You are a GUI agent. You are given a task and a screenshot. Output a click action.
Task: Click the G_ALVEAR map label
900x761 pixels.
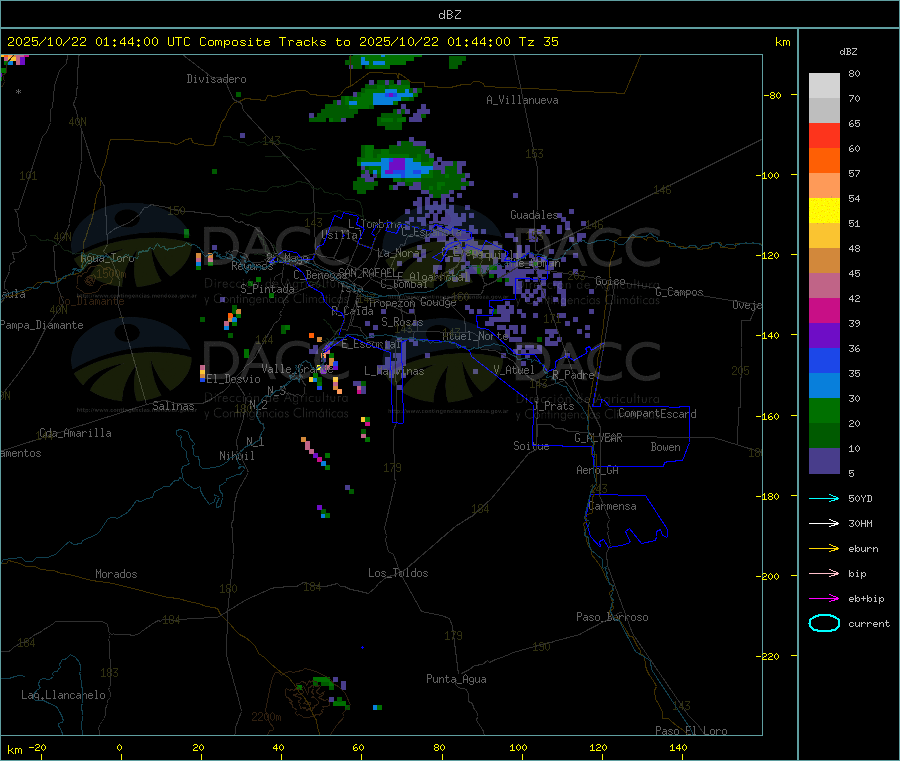click(x=598, y=438)
